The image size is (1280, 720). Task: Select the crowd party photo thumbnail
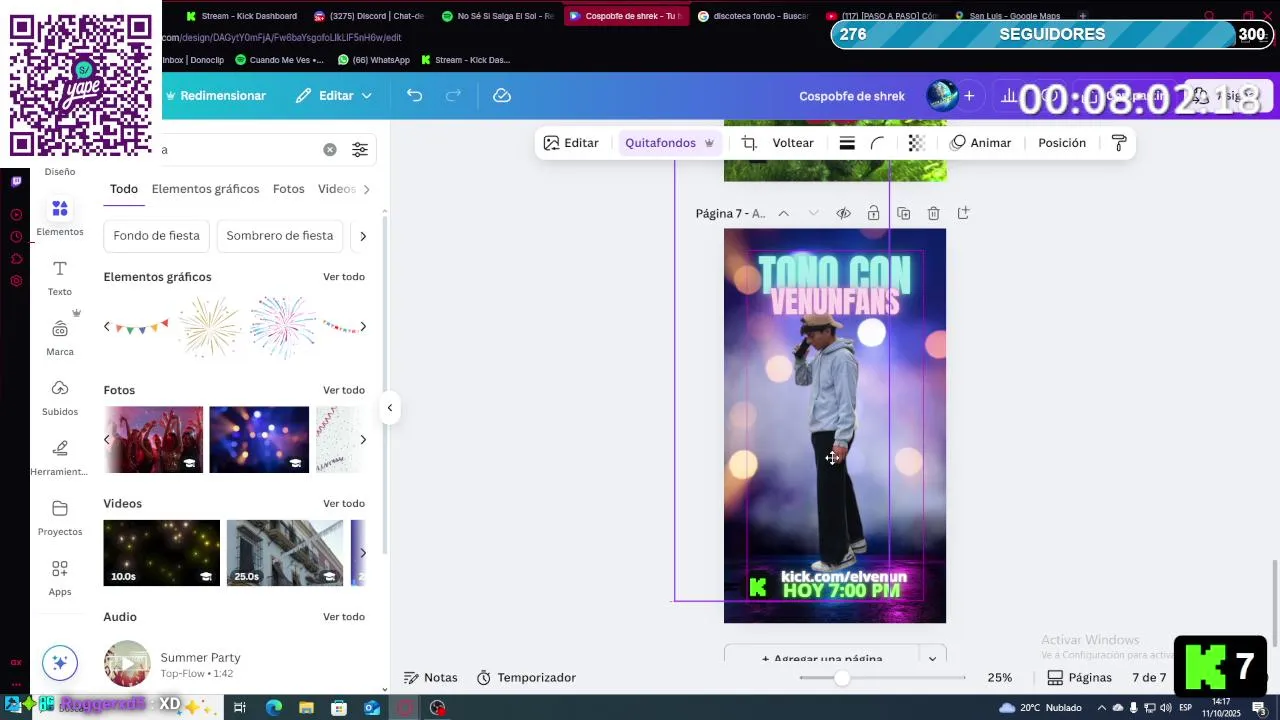153,440
